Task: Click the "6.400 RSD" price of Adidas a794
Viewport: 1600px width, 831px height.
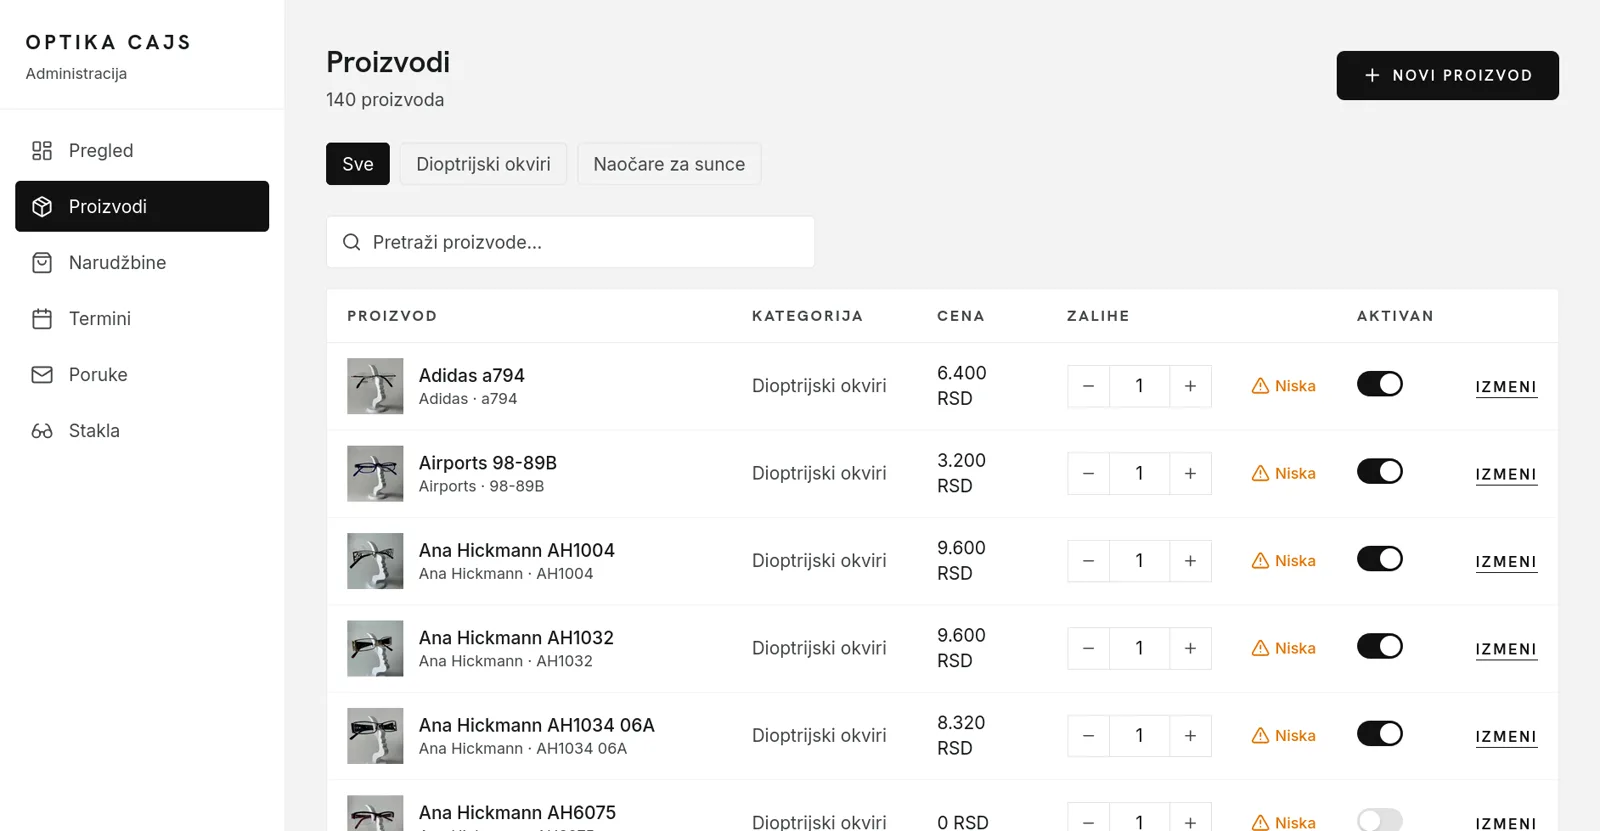Action: coord(962,386)
